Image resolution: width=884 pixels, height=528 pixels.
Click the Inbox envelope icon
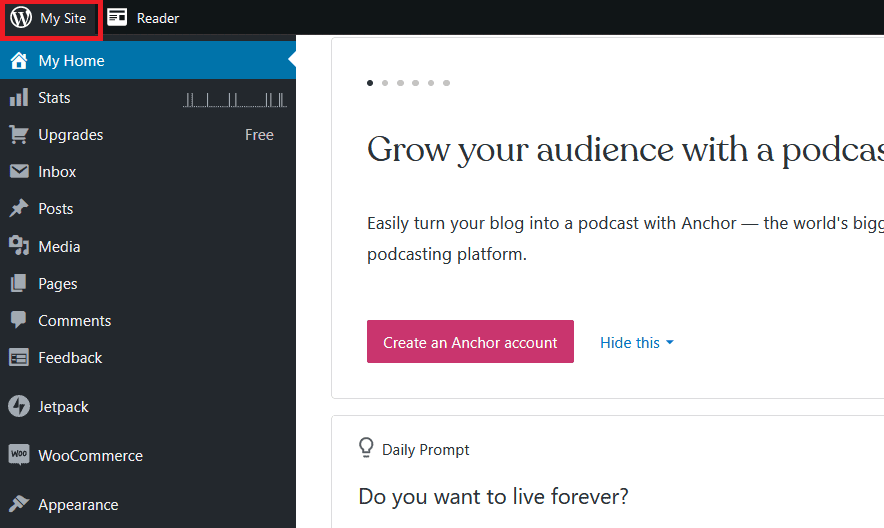tap(19, 171)
